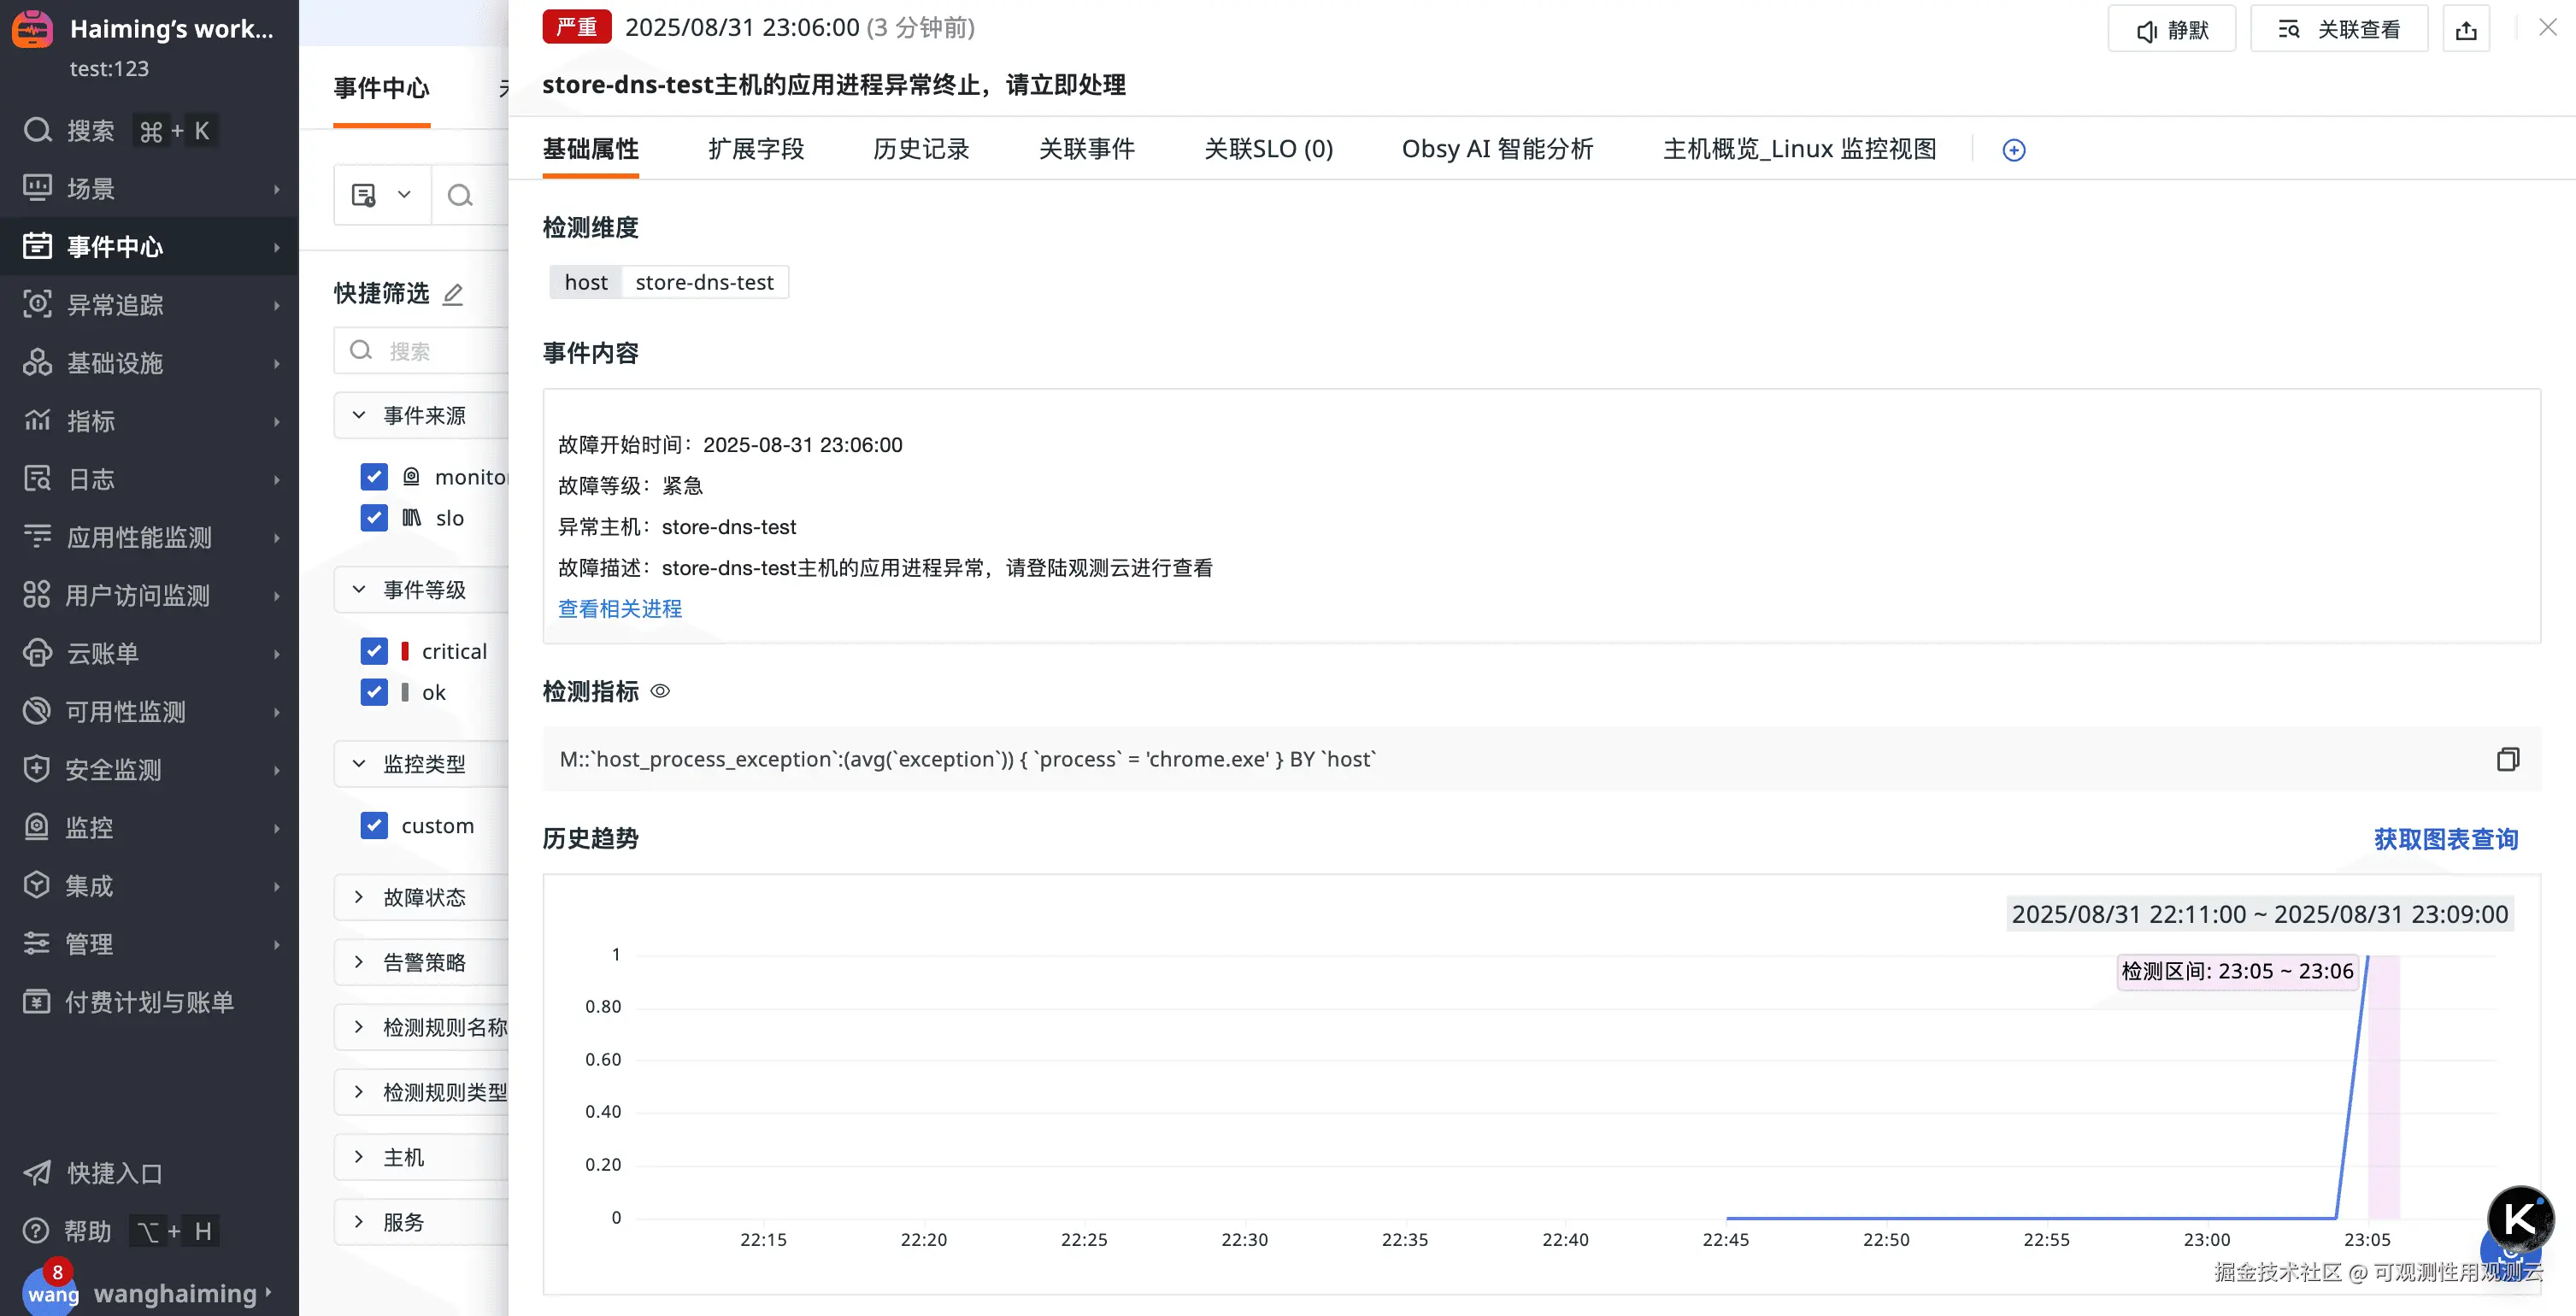The height and width of the screenshot is (1316, 2576).
Task: Click the copy query icon in 检测指标 box
Action: click(x=2507, y=759)
